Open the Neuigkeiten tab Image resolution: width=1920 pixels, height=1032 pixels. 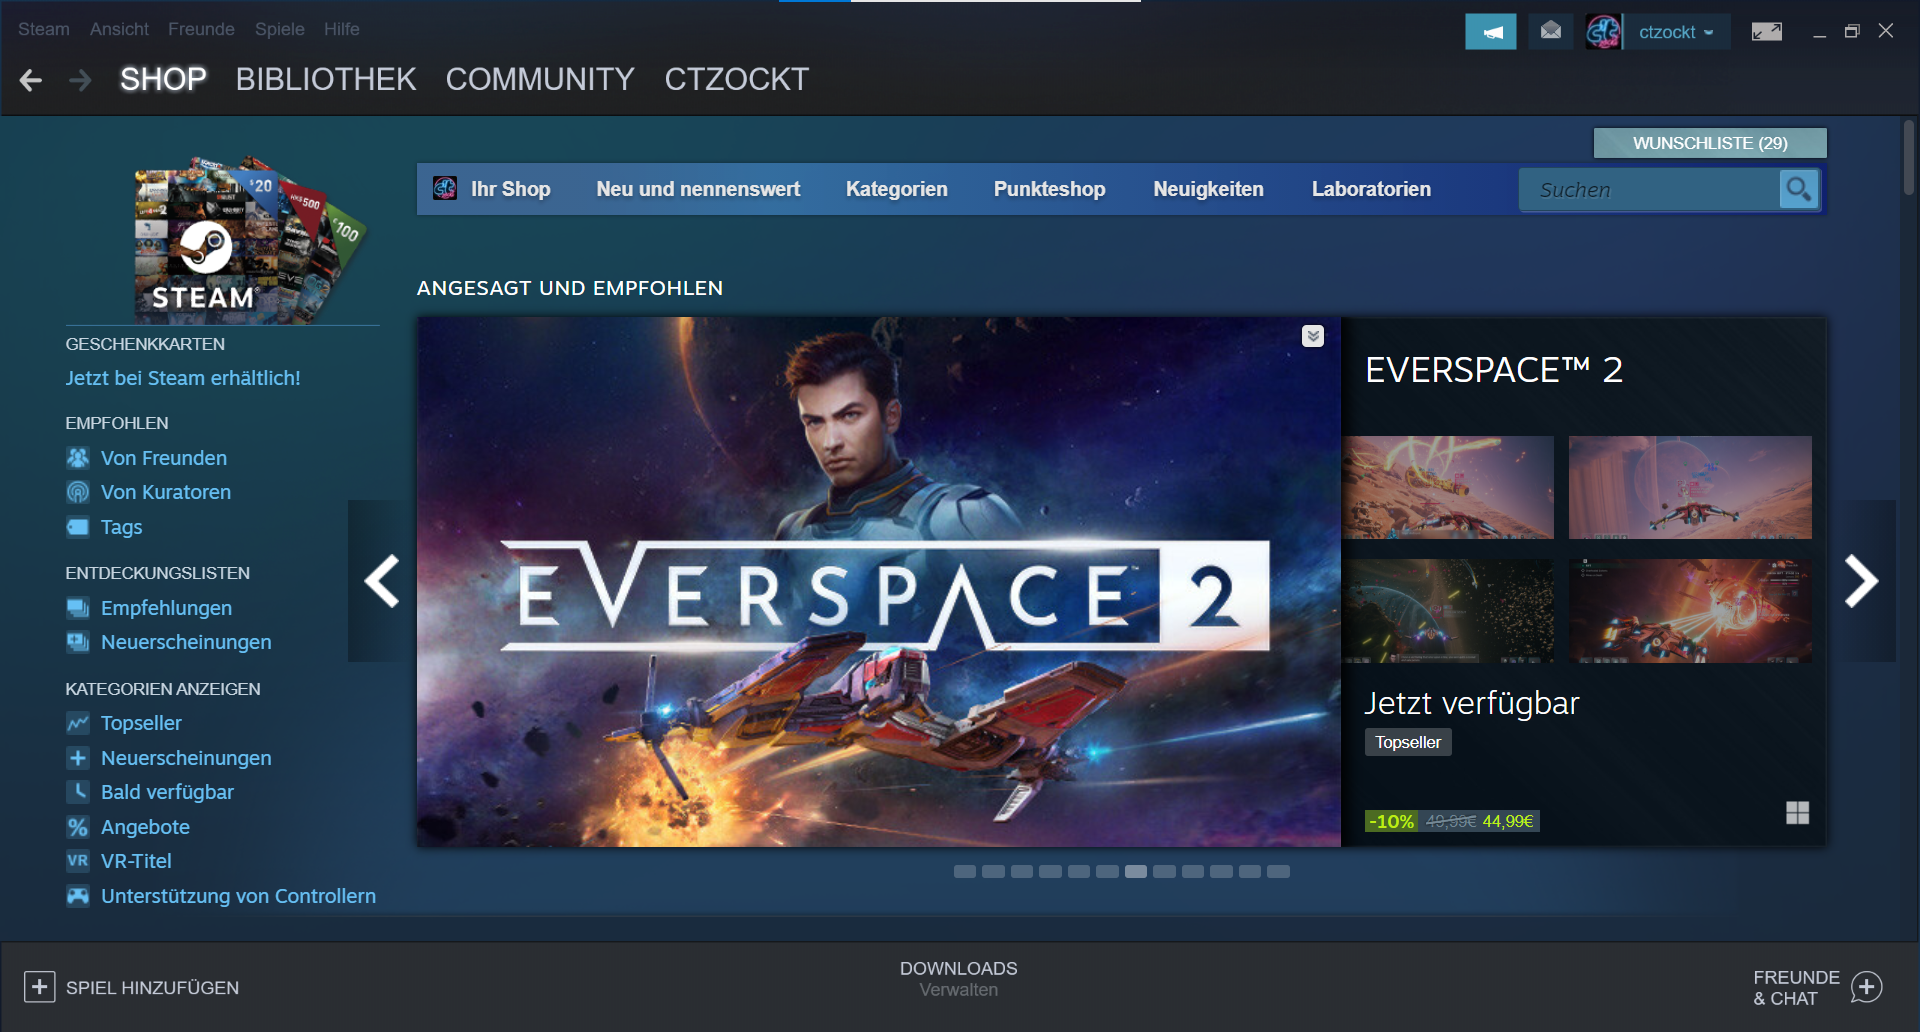pyautogui.click(x=1208, y=189)
